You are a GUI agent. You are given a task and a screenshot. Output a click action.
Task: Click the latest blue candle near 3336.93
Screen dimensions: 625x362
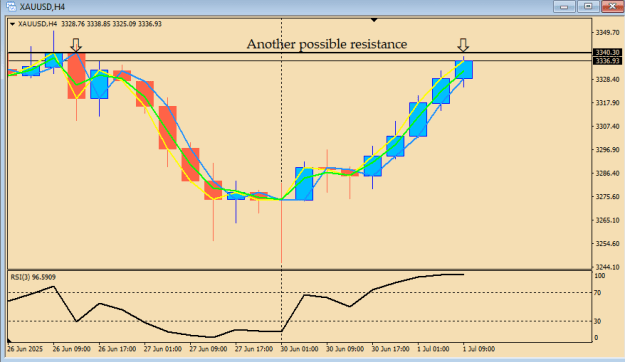tap(464, 70)
